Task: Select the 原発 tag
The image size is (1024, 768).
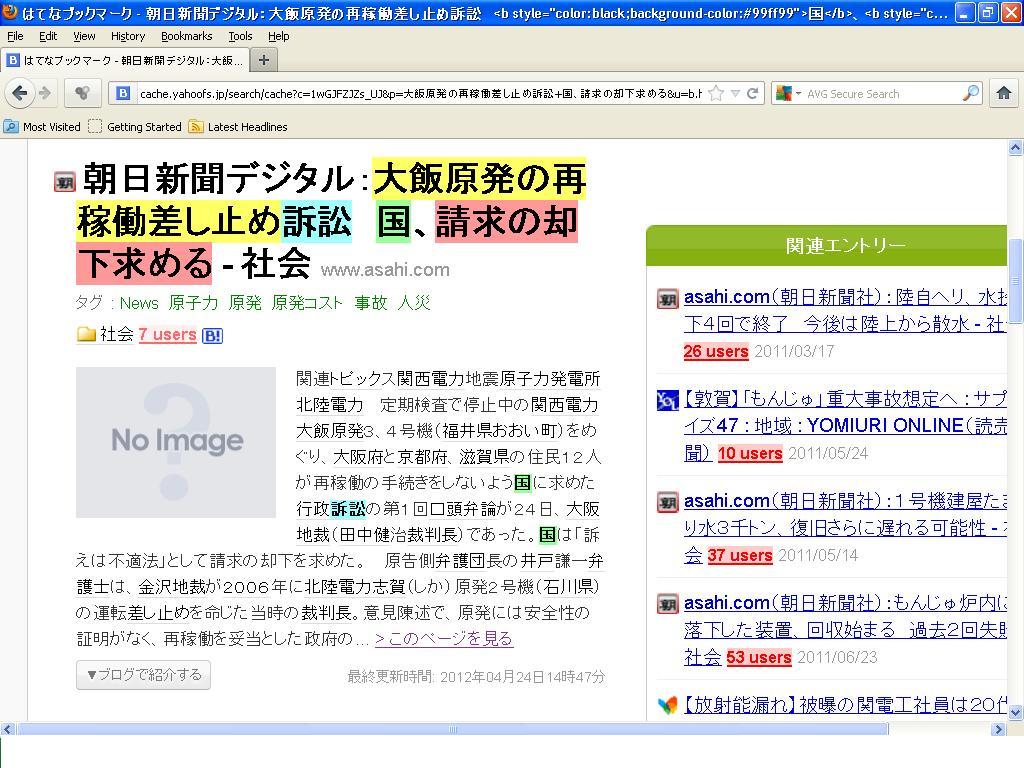Action: (245, 303)
